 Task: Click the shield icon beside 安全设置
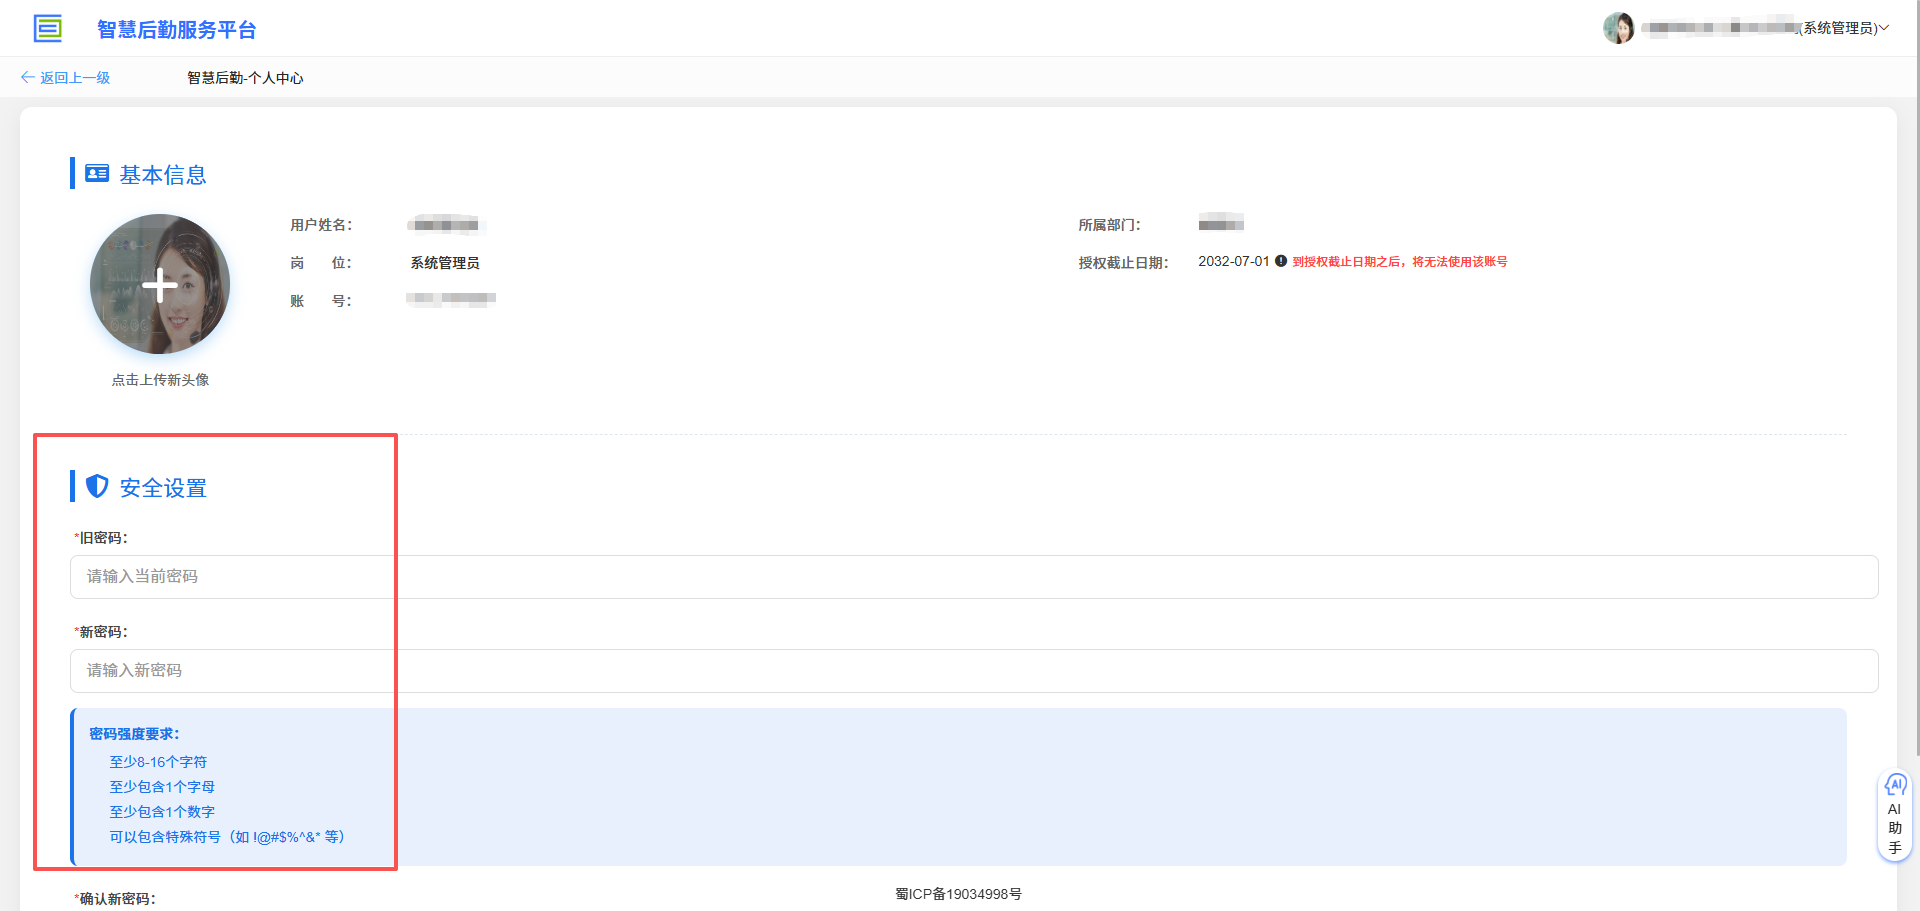(97, 487)
